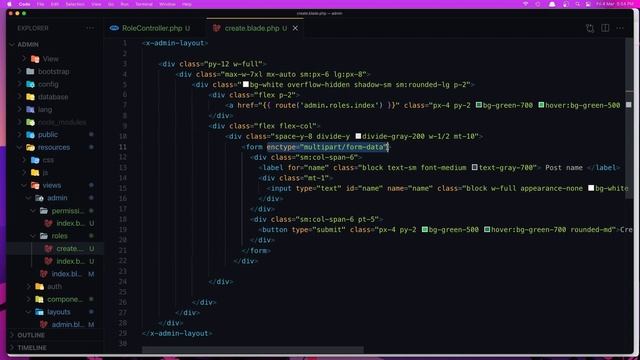Select create.blade file in roles folder
Image resolution: width=640 pixels, height=360 pixels.
69,249
